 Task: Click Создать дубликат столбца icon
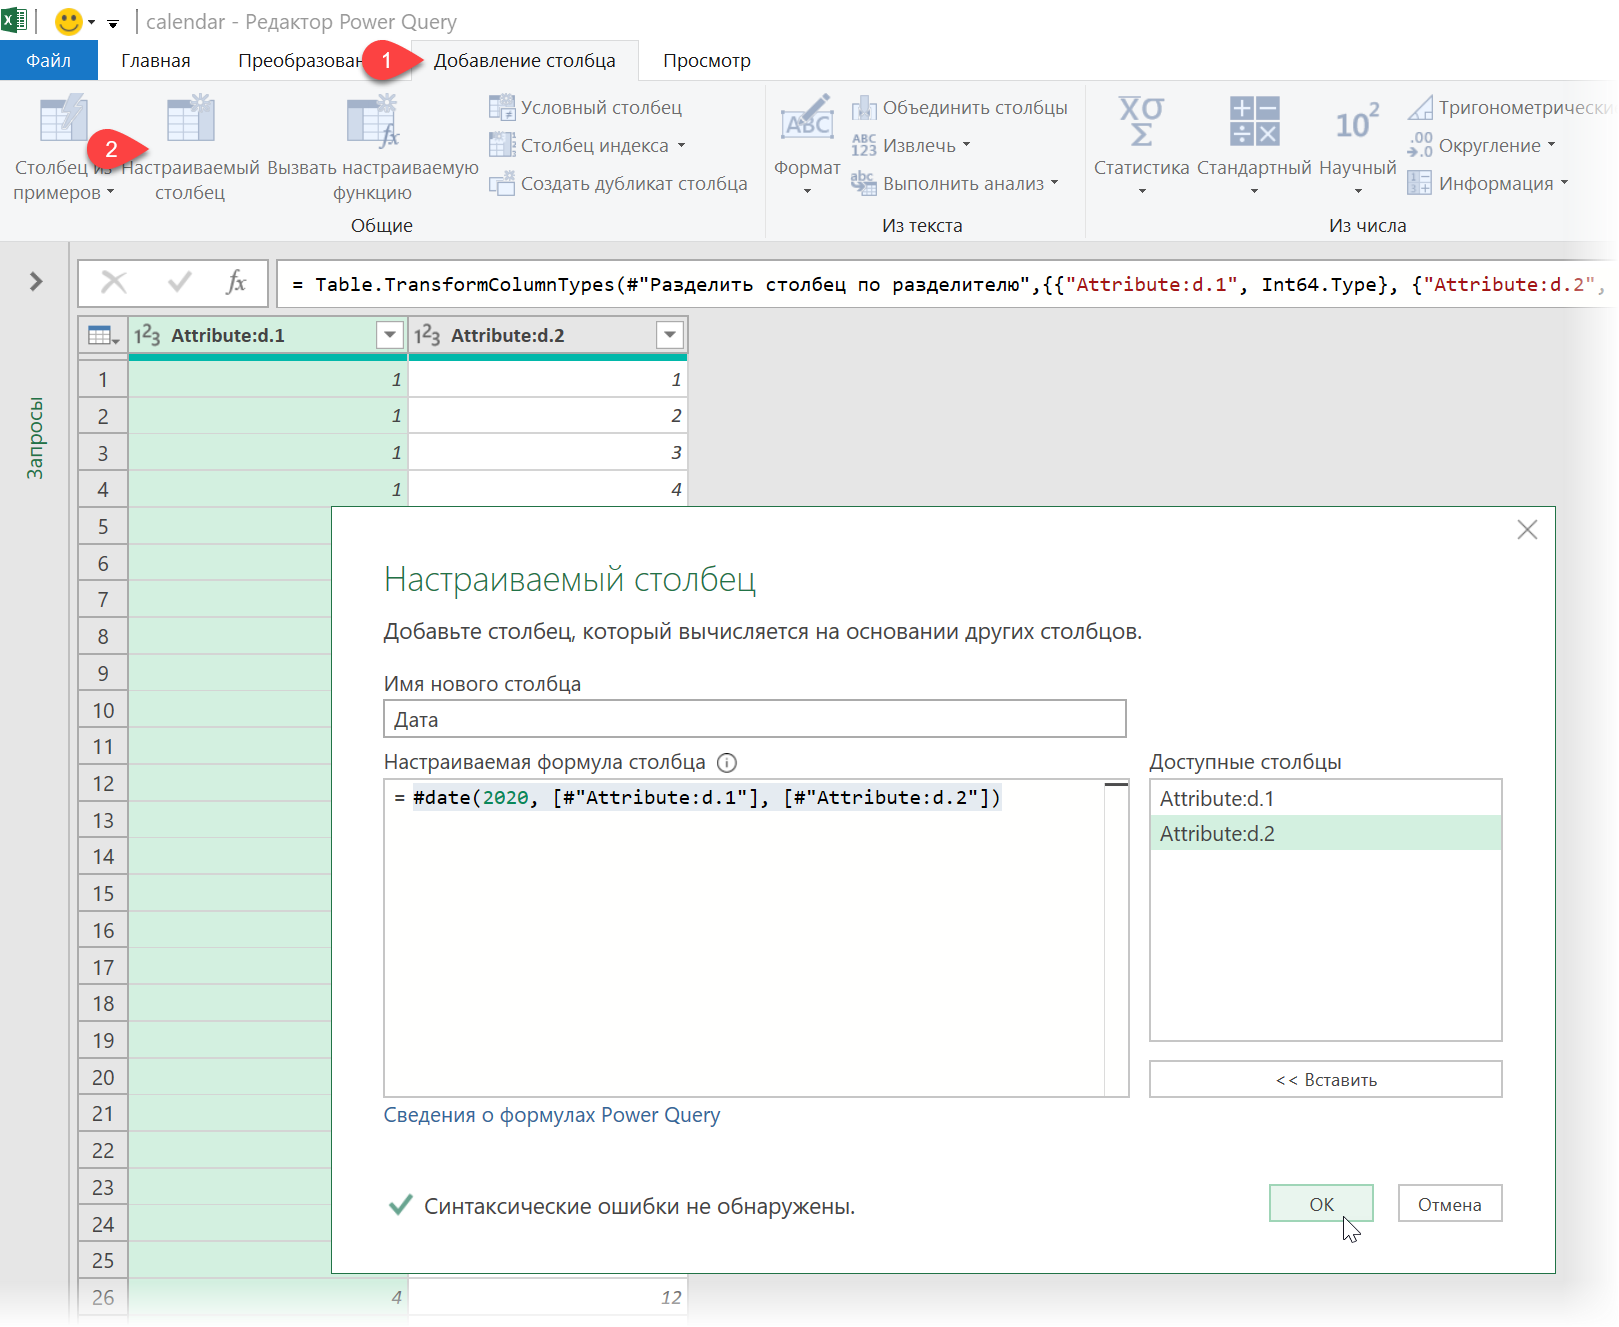[502, 183]
